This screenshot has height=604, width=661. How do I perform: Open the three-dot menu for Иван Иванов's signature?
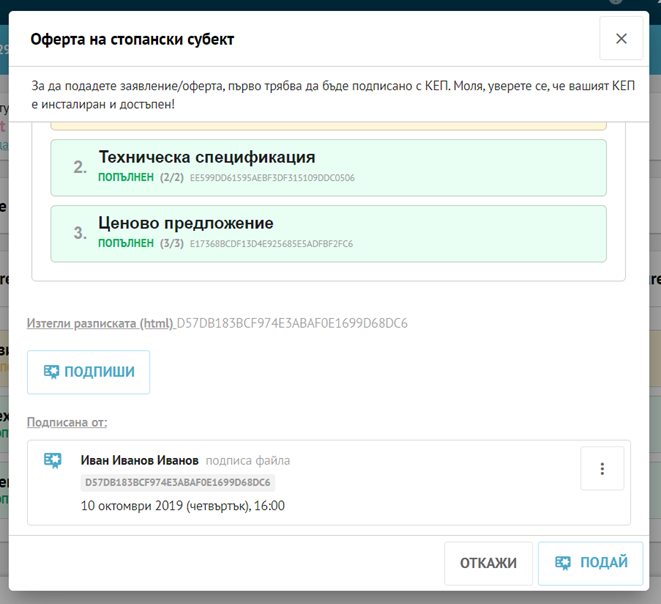click(x=602, y=468)
